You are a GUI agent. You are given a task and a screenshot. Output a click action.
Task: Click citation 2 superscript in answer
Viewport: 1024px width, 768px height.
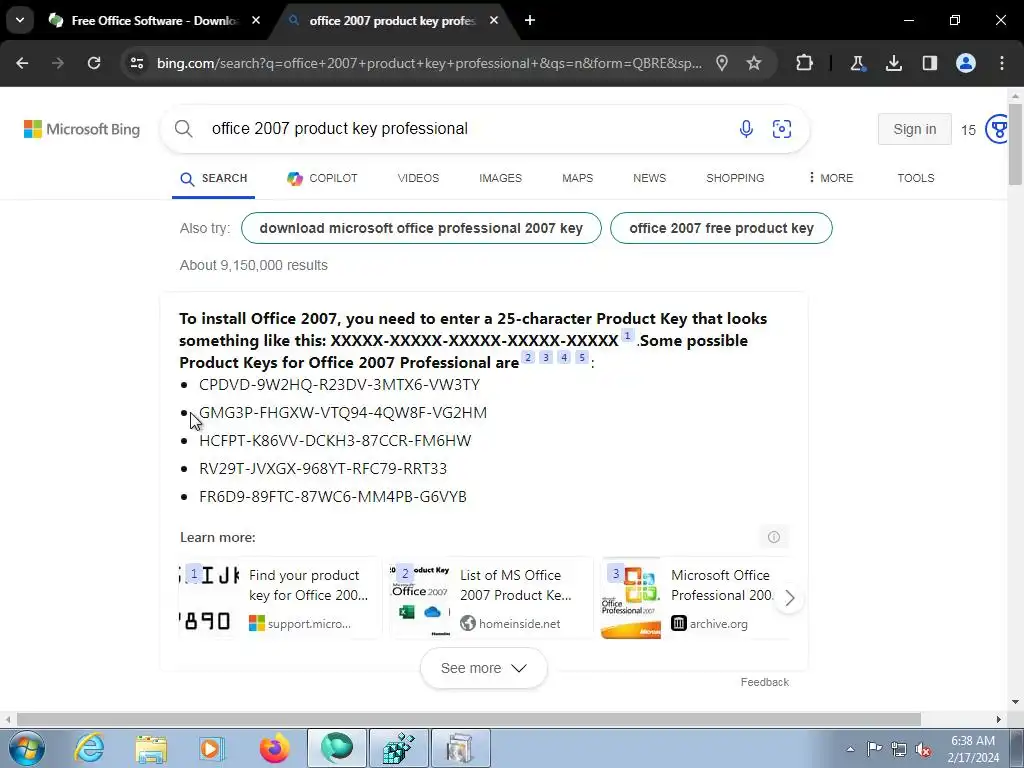(x=528, y=357)
